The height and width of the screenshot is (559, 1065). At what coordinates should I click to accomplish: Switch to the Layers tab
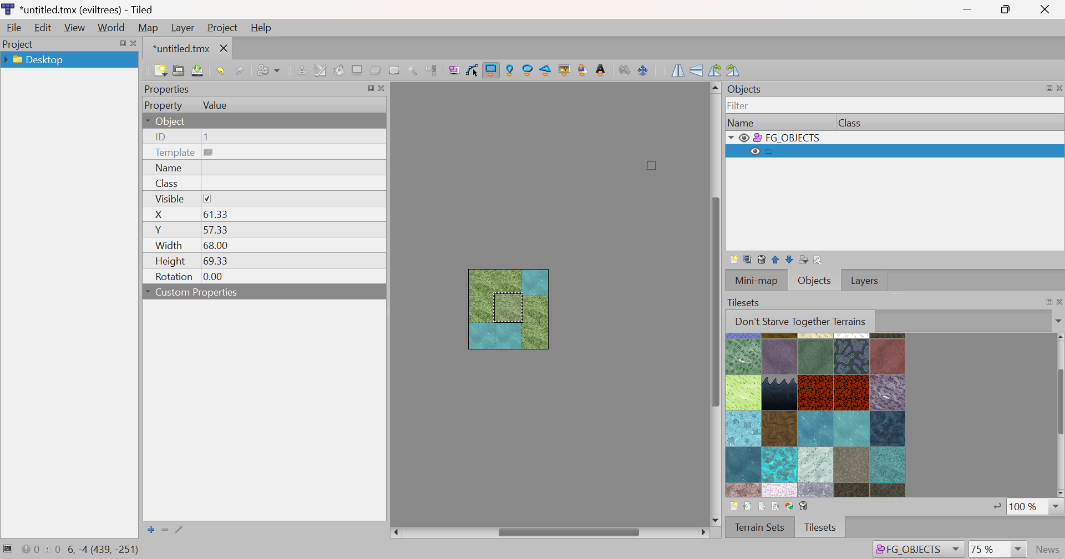[x=864, y=281]
